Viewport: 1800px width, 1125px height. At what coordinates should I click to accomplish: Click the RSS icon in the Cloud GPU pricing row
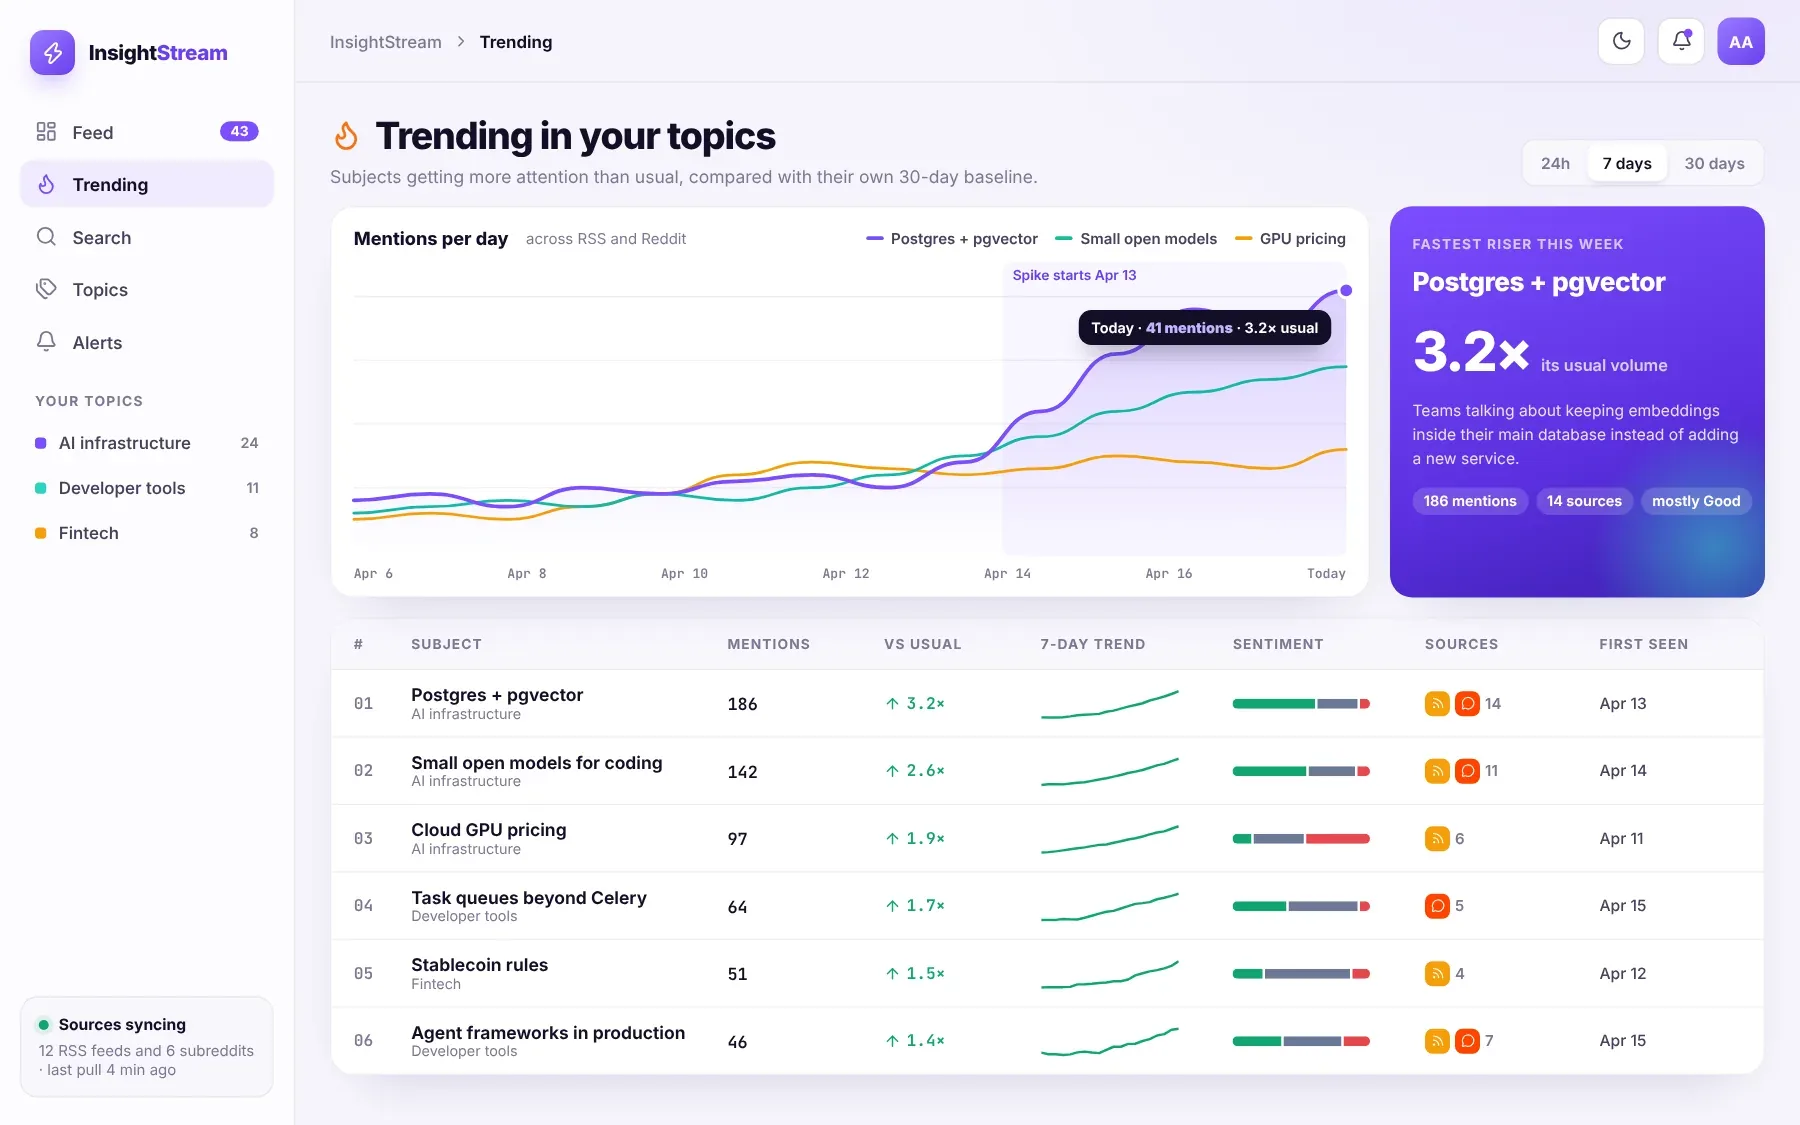coord(1437,839)
